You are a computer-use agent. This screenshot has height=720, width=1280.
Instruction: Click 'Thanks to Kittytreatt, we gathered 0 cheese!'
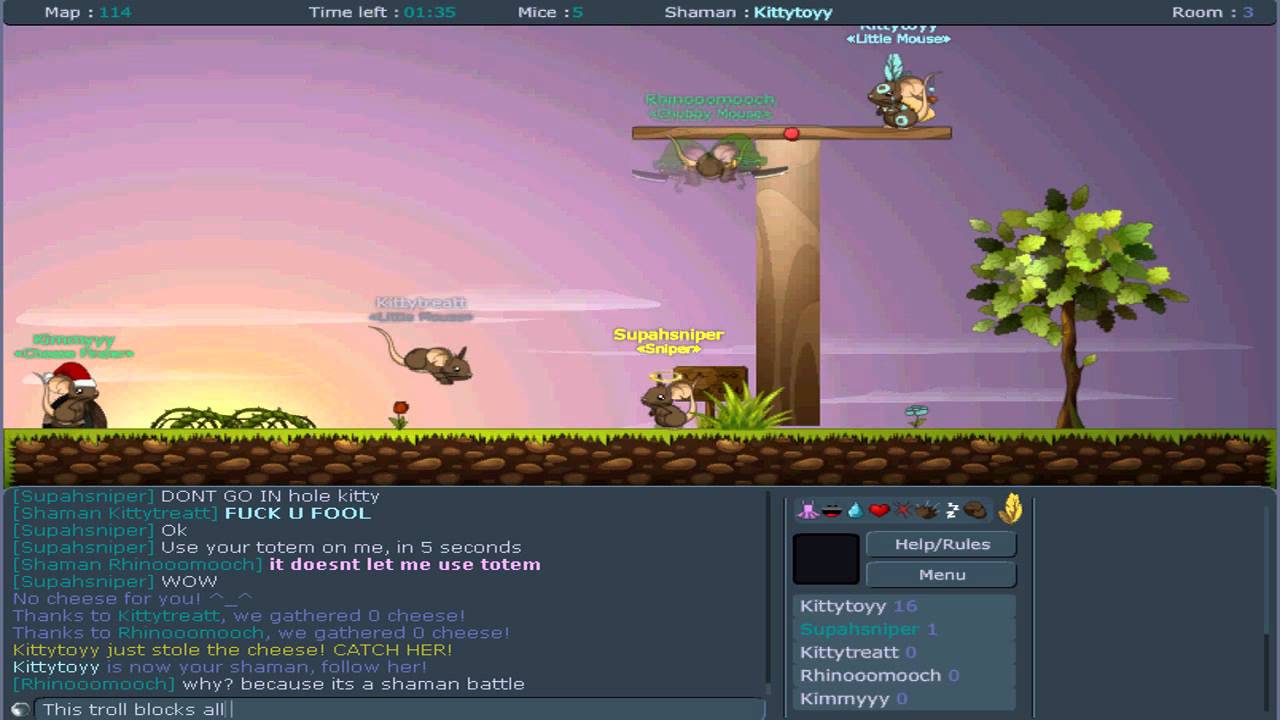tap(239, 616)
